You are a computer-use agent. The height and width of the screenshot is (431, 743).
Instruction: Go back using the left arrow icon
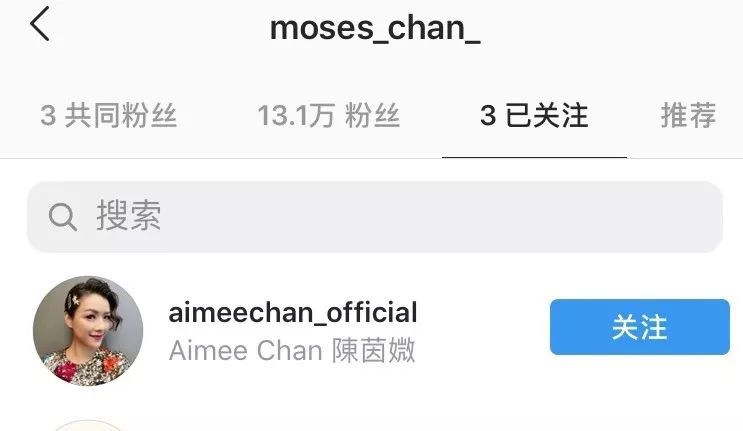coord(40,24)
